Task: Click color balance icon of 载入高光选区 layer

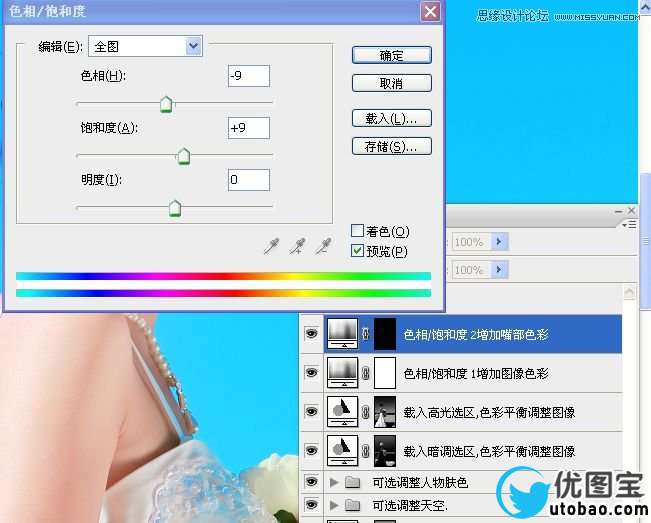Action: click(x=343, y=411)
